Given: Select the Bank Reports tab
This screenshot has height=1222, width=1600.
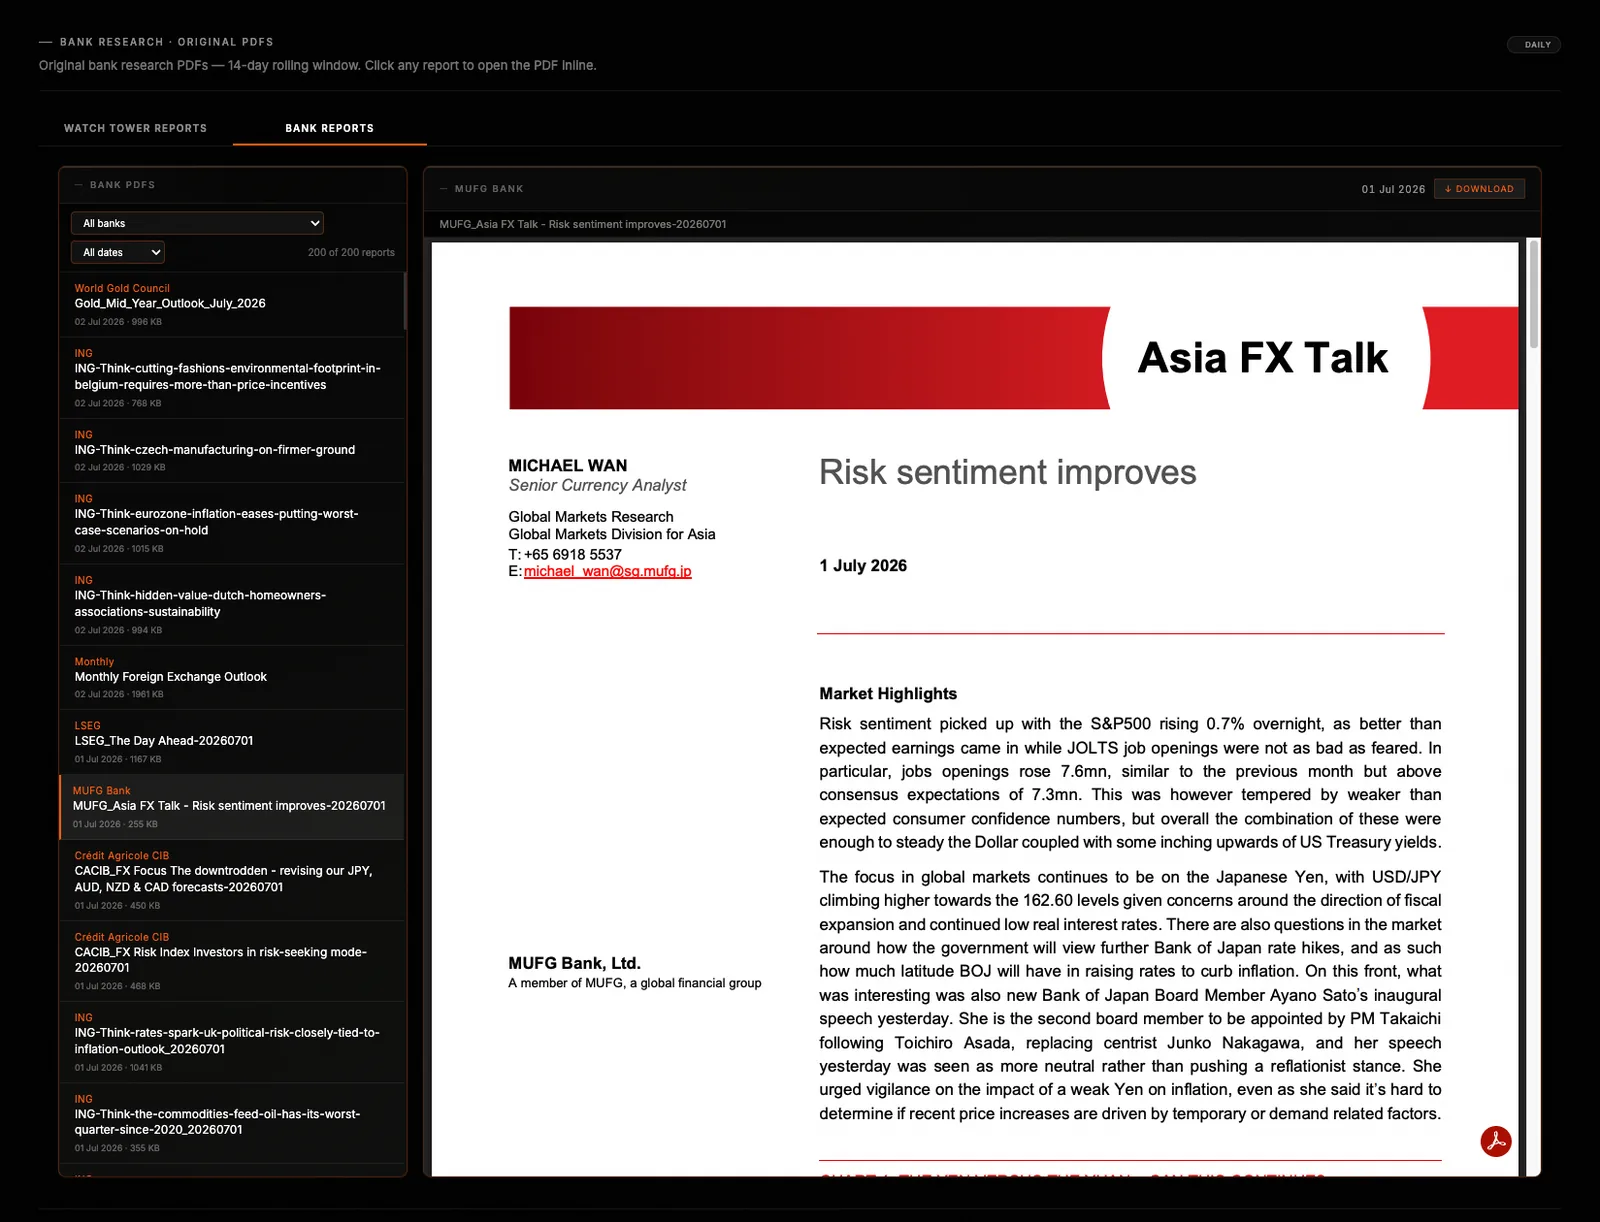Looking at the screenshot, I should tap(330, 128).
